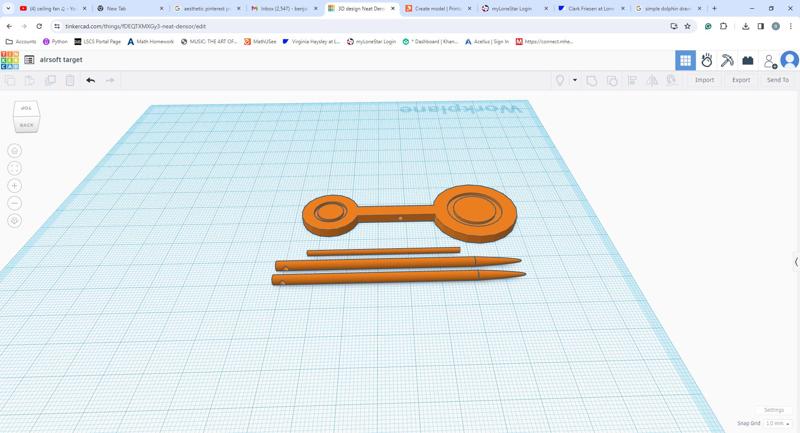
Task: Click the undo arrow in the toolbar
Action: (90, 80)
